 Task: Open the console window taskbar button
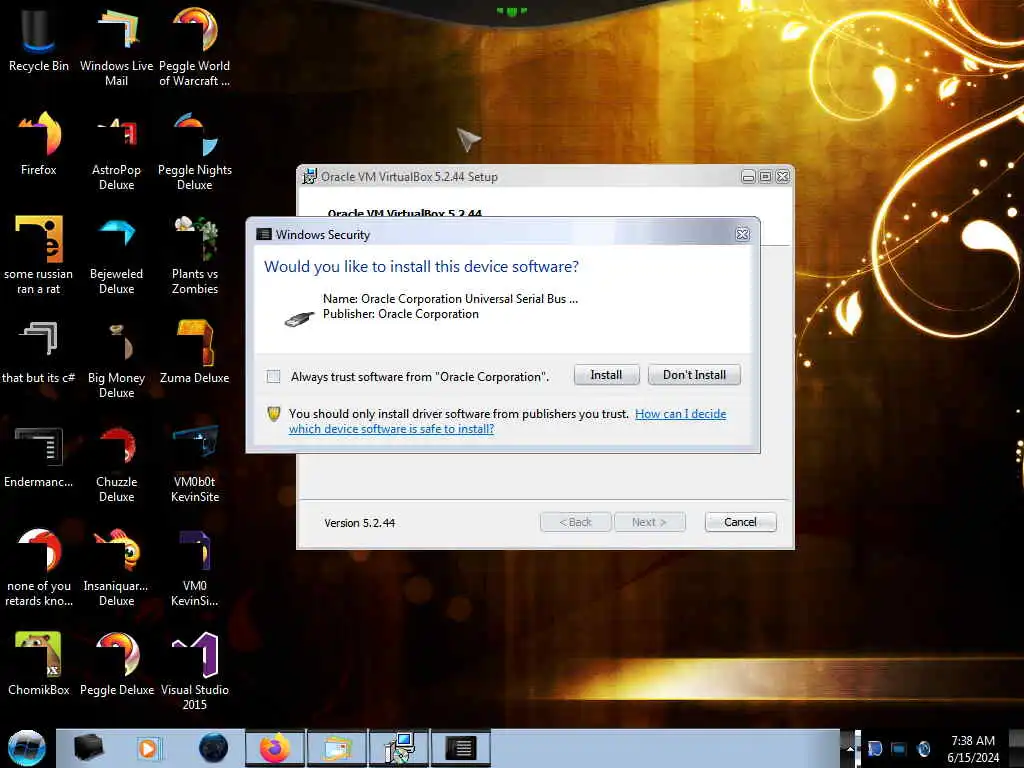[x=461, y=748]
